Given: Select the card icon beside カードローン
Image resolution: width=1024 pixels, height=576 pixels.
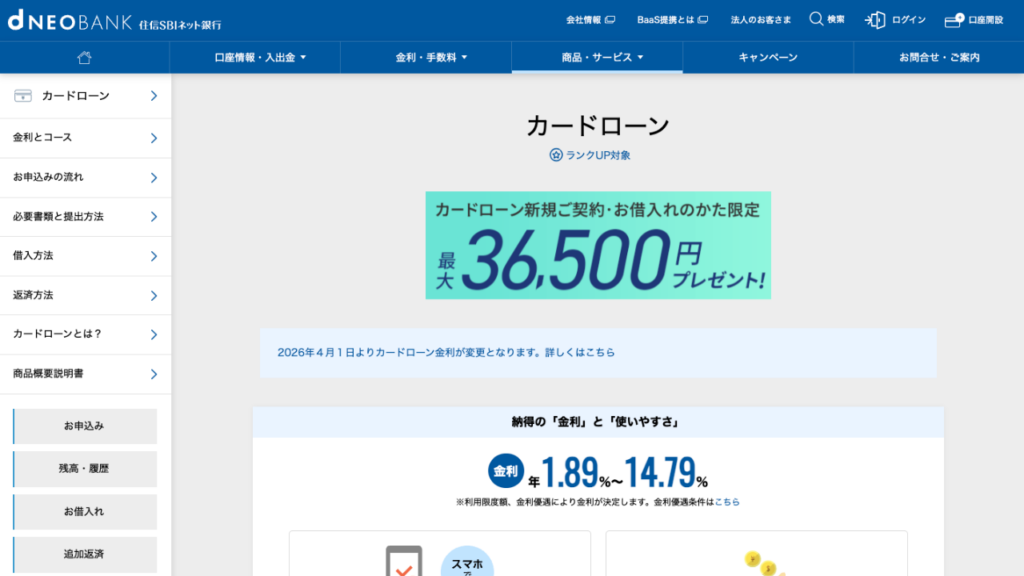Looking at the screenshot, I should [x=25, y=97].
